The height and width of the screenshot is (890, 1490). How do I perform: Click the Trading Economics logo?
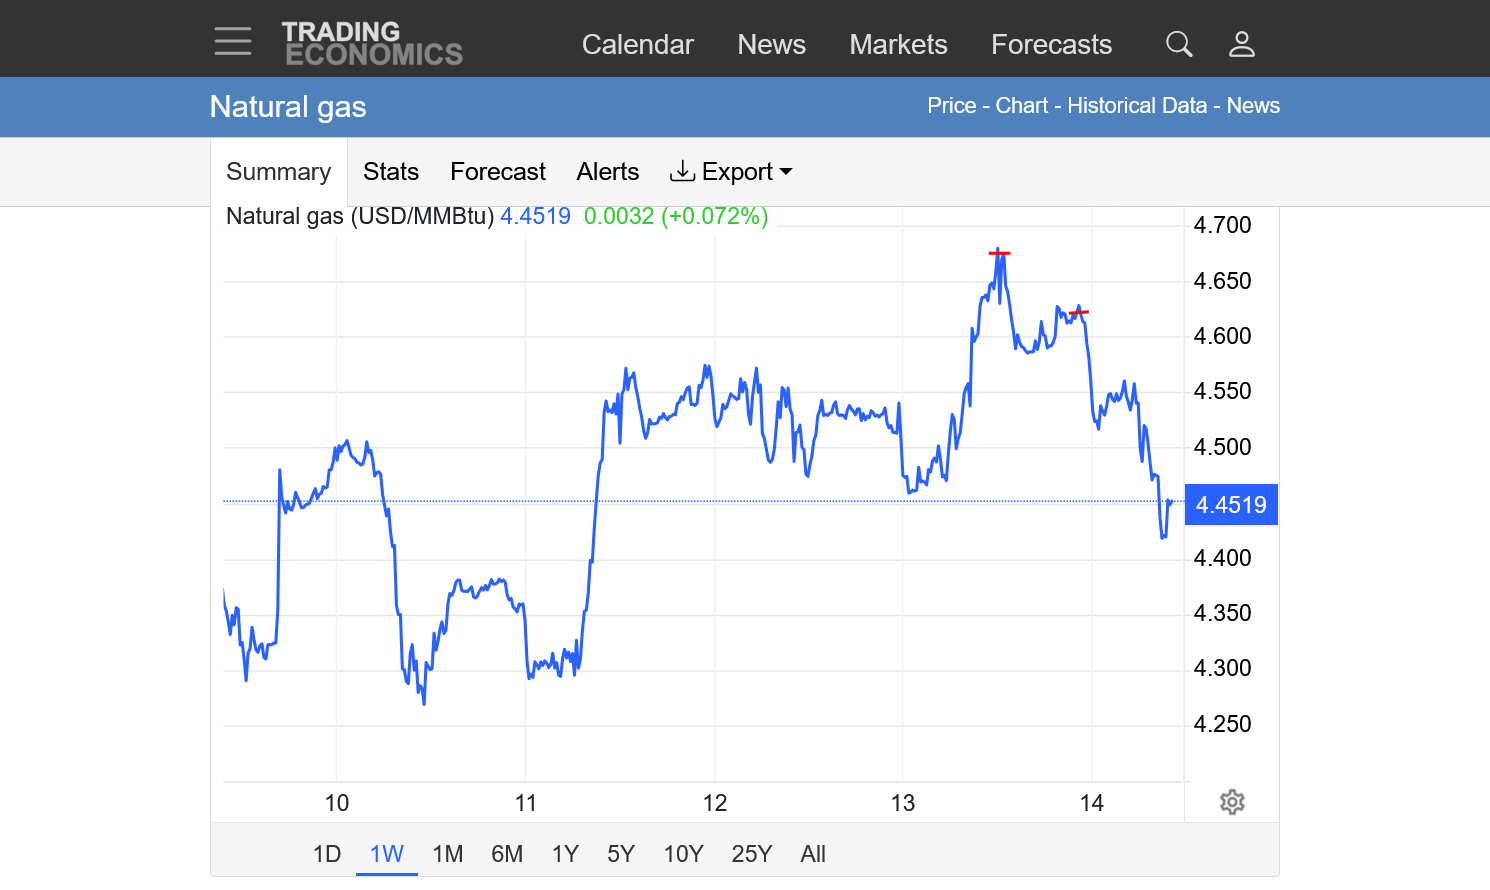pyautogui.click(x=372, y=44)
